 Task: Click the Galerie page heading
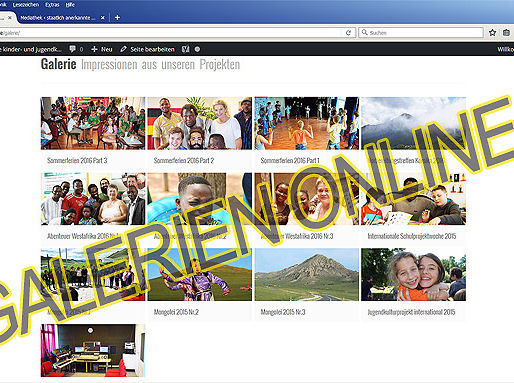coord(59,64)
